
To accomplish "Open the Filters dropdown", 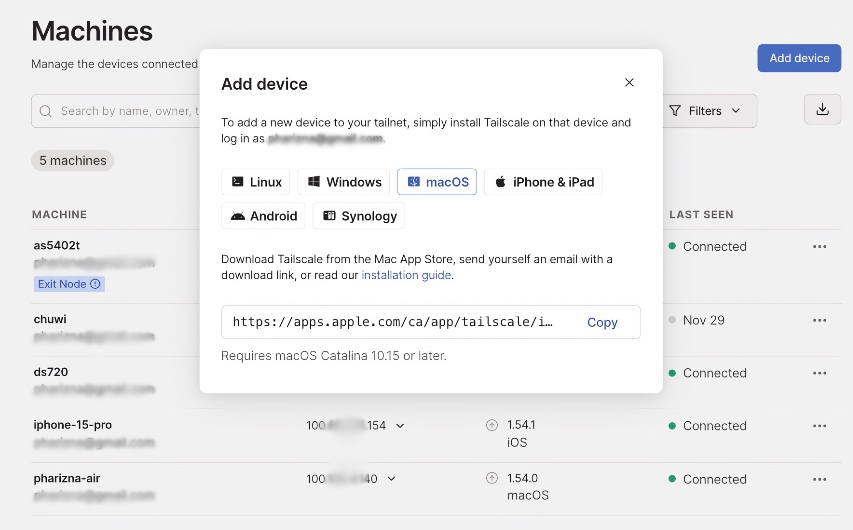I will [704, 111].
